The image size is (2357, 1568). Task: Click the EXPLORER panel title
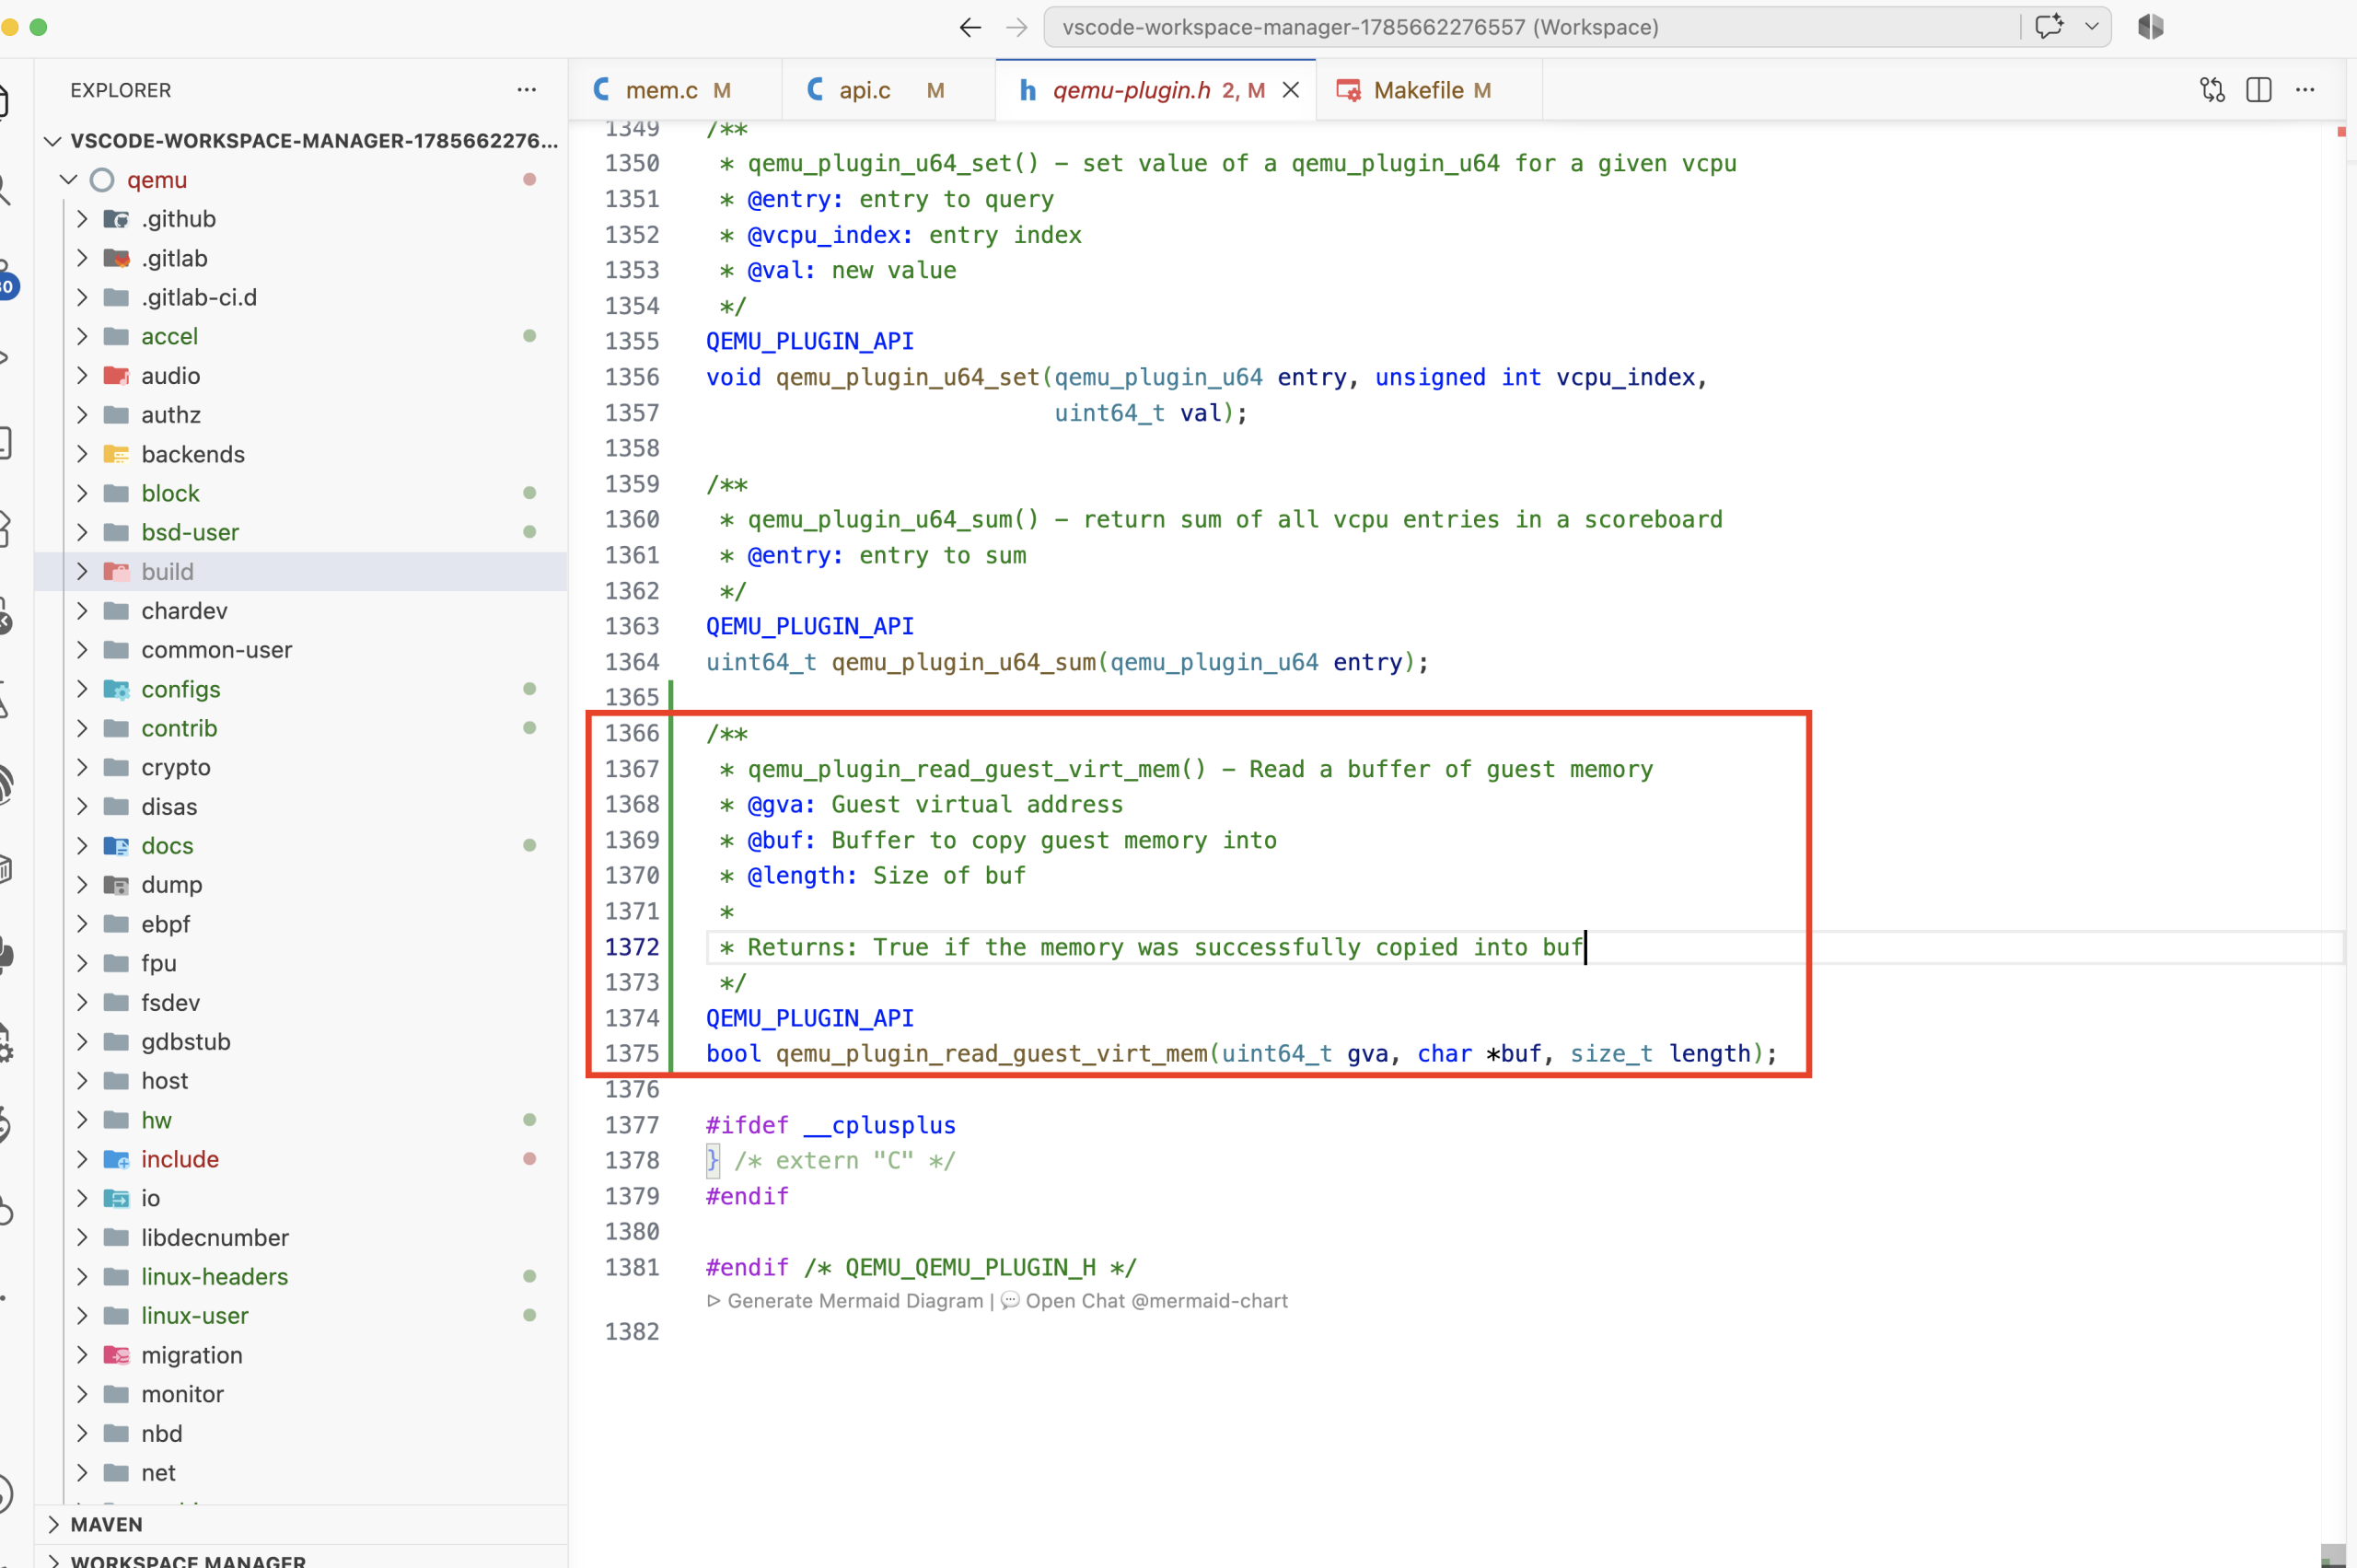coord(121,90)
